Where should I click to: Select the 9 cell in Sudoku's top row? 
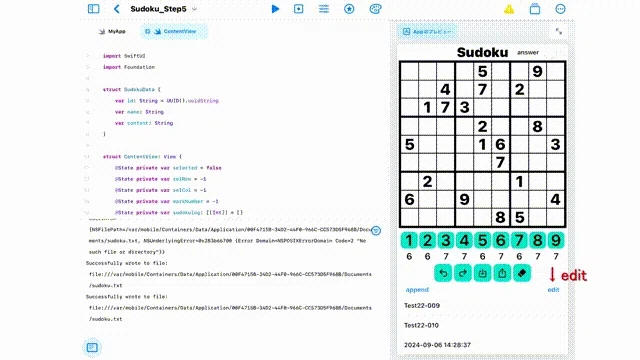pos(538,71)
